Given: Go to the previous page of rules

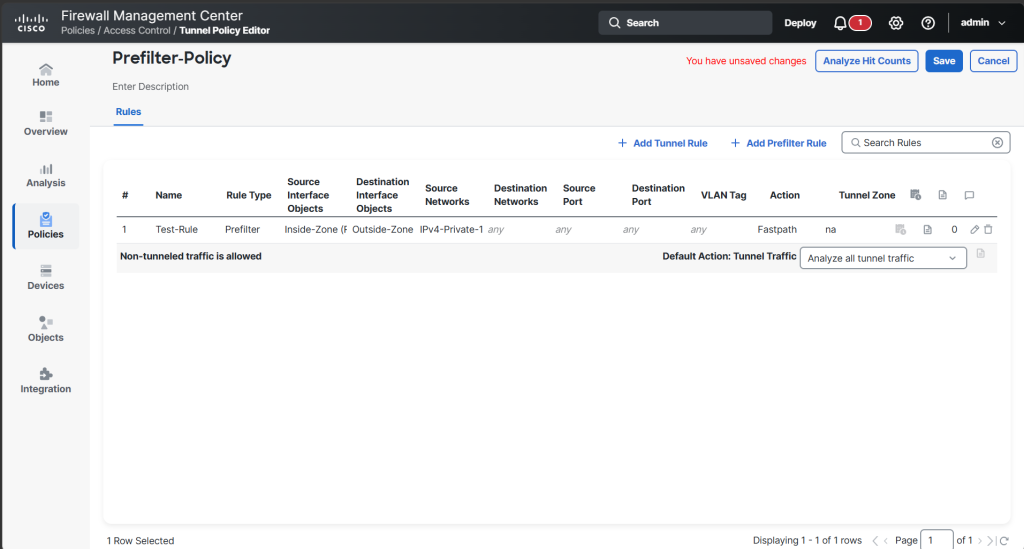Looking at the screenshot, I should tap(886, 541).
